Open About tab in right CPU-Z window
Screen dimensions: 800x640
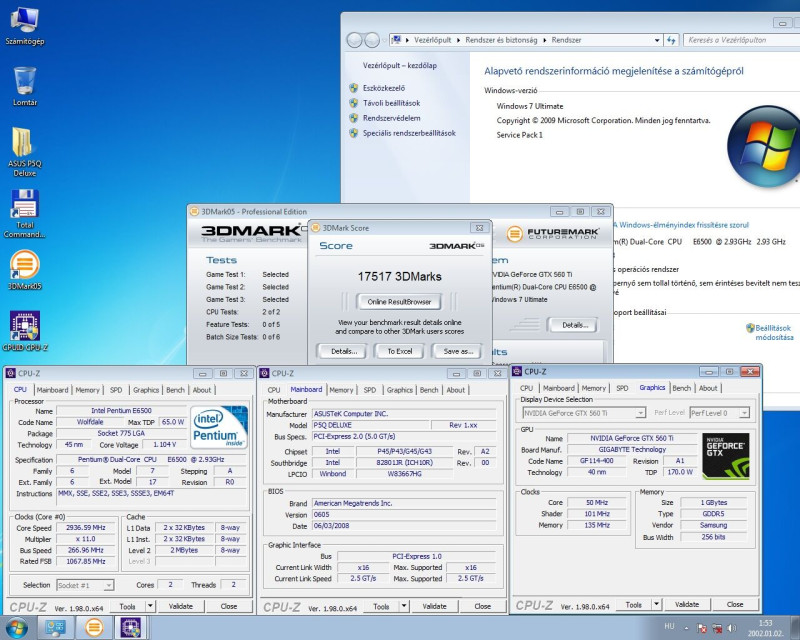click(708, 388)
